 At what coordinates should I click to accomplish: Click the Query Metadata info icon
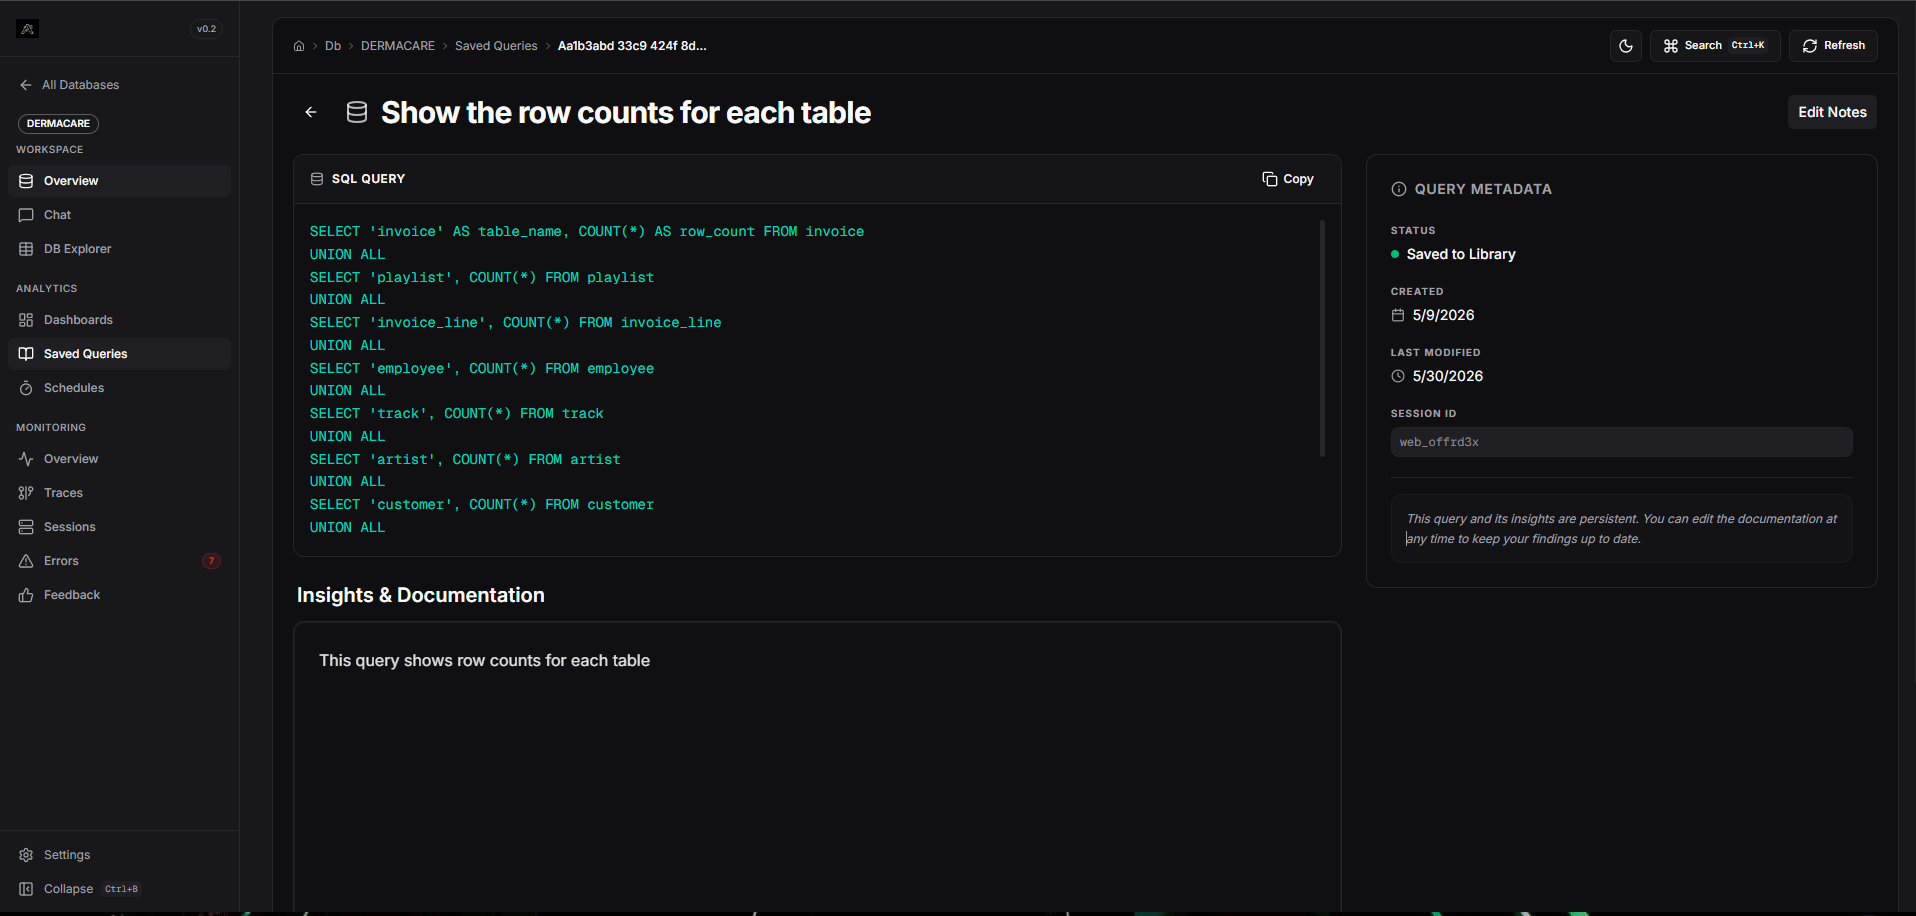[1399, 189]
